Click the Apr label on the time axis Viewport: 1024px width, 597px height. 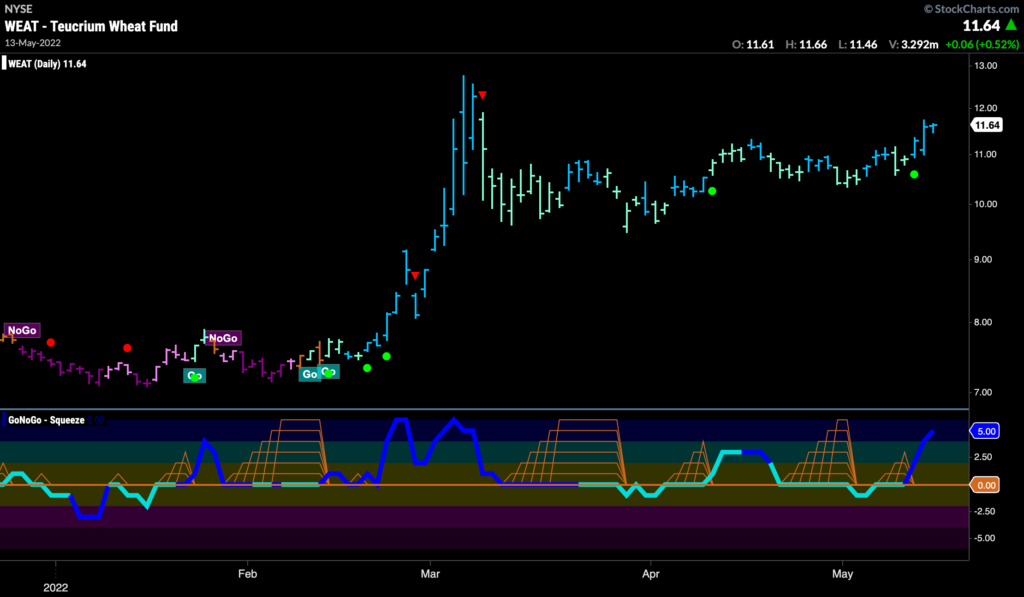click(x=650, y=573)
